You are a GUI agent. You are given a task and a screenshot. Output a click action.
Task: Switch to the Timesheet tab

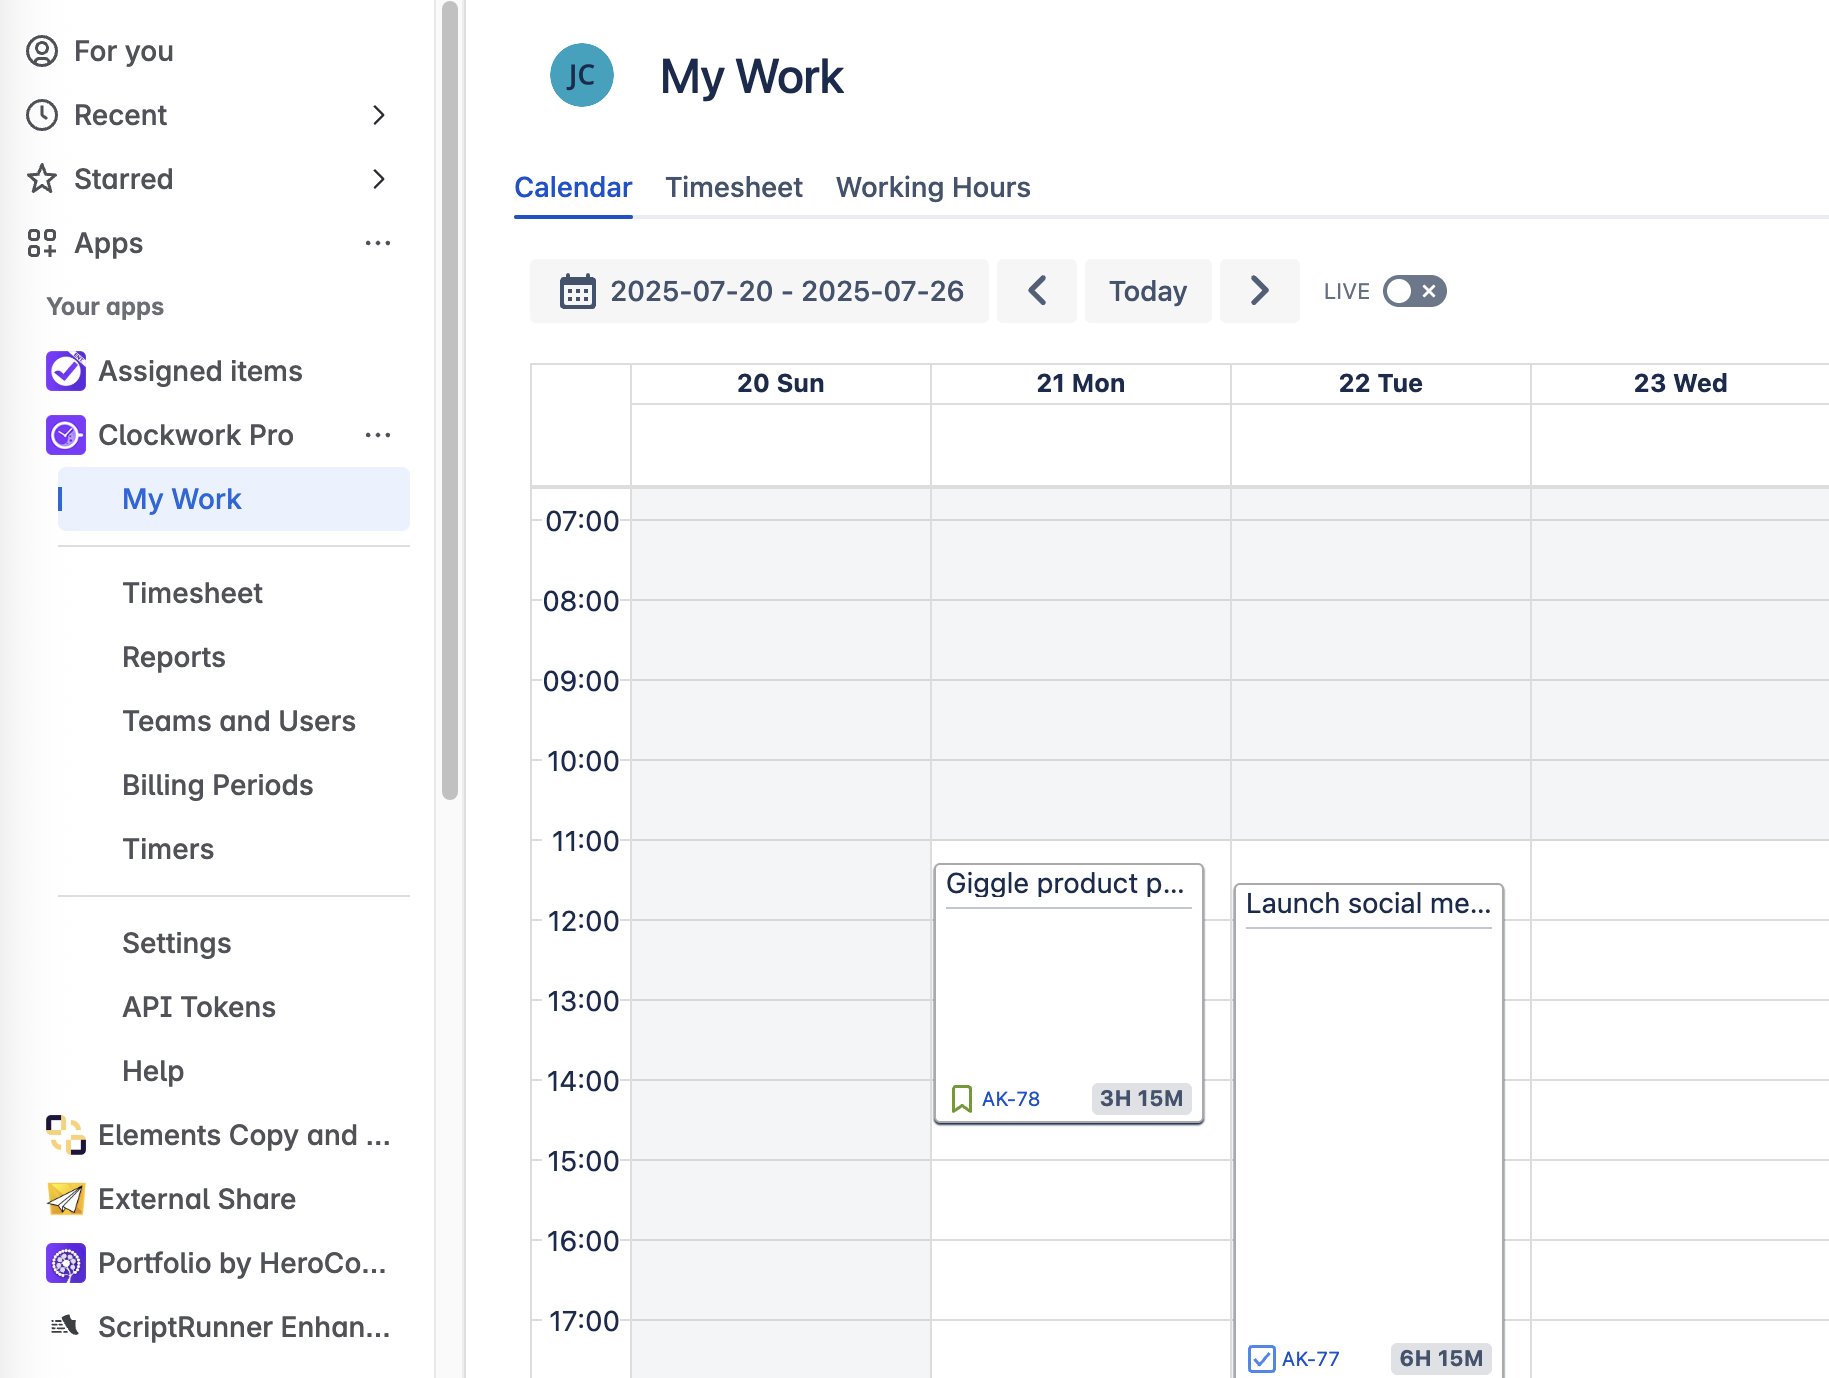(x=734, y=187)
